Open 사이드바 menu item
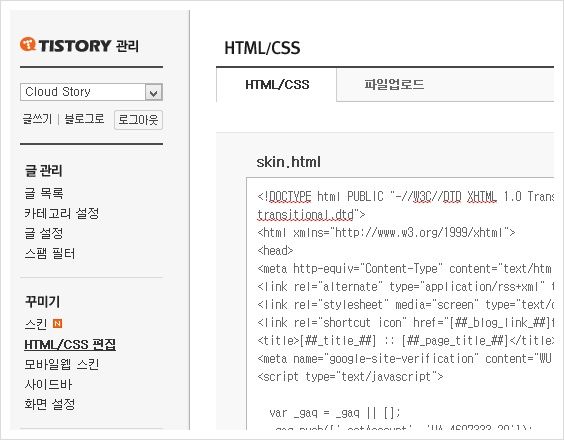Viewport: 564px width, 440px height. pos(48,384)
